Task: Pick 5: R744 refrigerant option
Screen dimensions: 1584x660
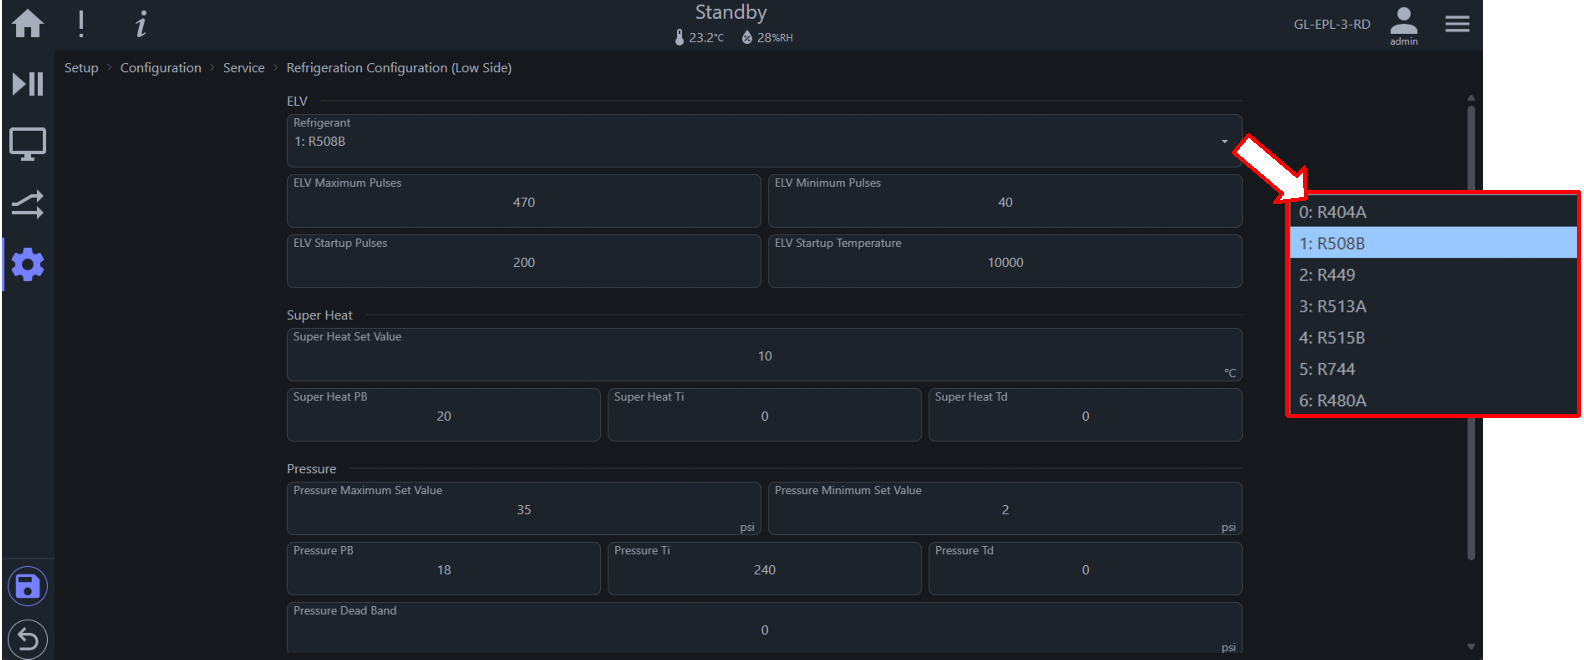Action: click(x=1433, y=369)
